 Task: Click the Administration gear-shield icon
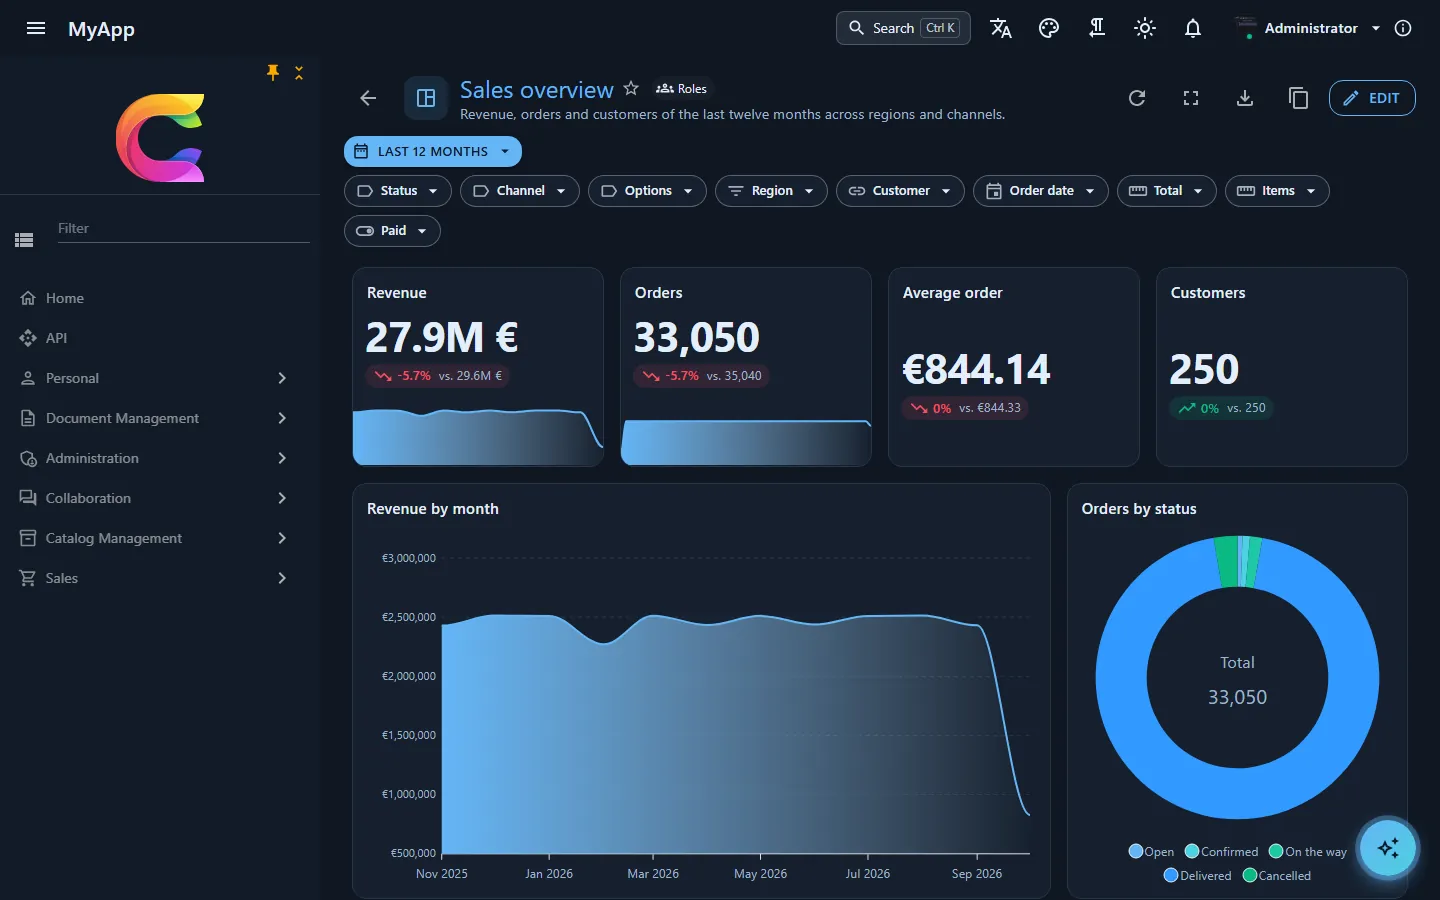click(28, 458)
